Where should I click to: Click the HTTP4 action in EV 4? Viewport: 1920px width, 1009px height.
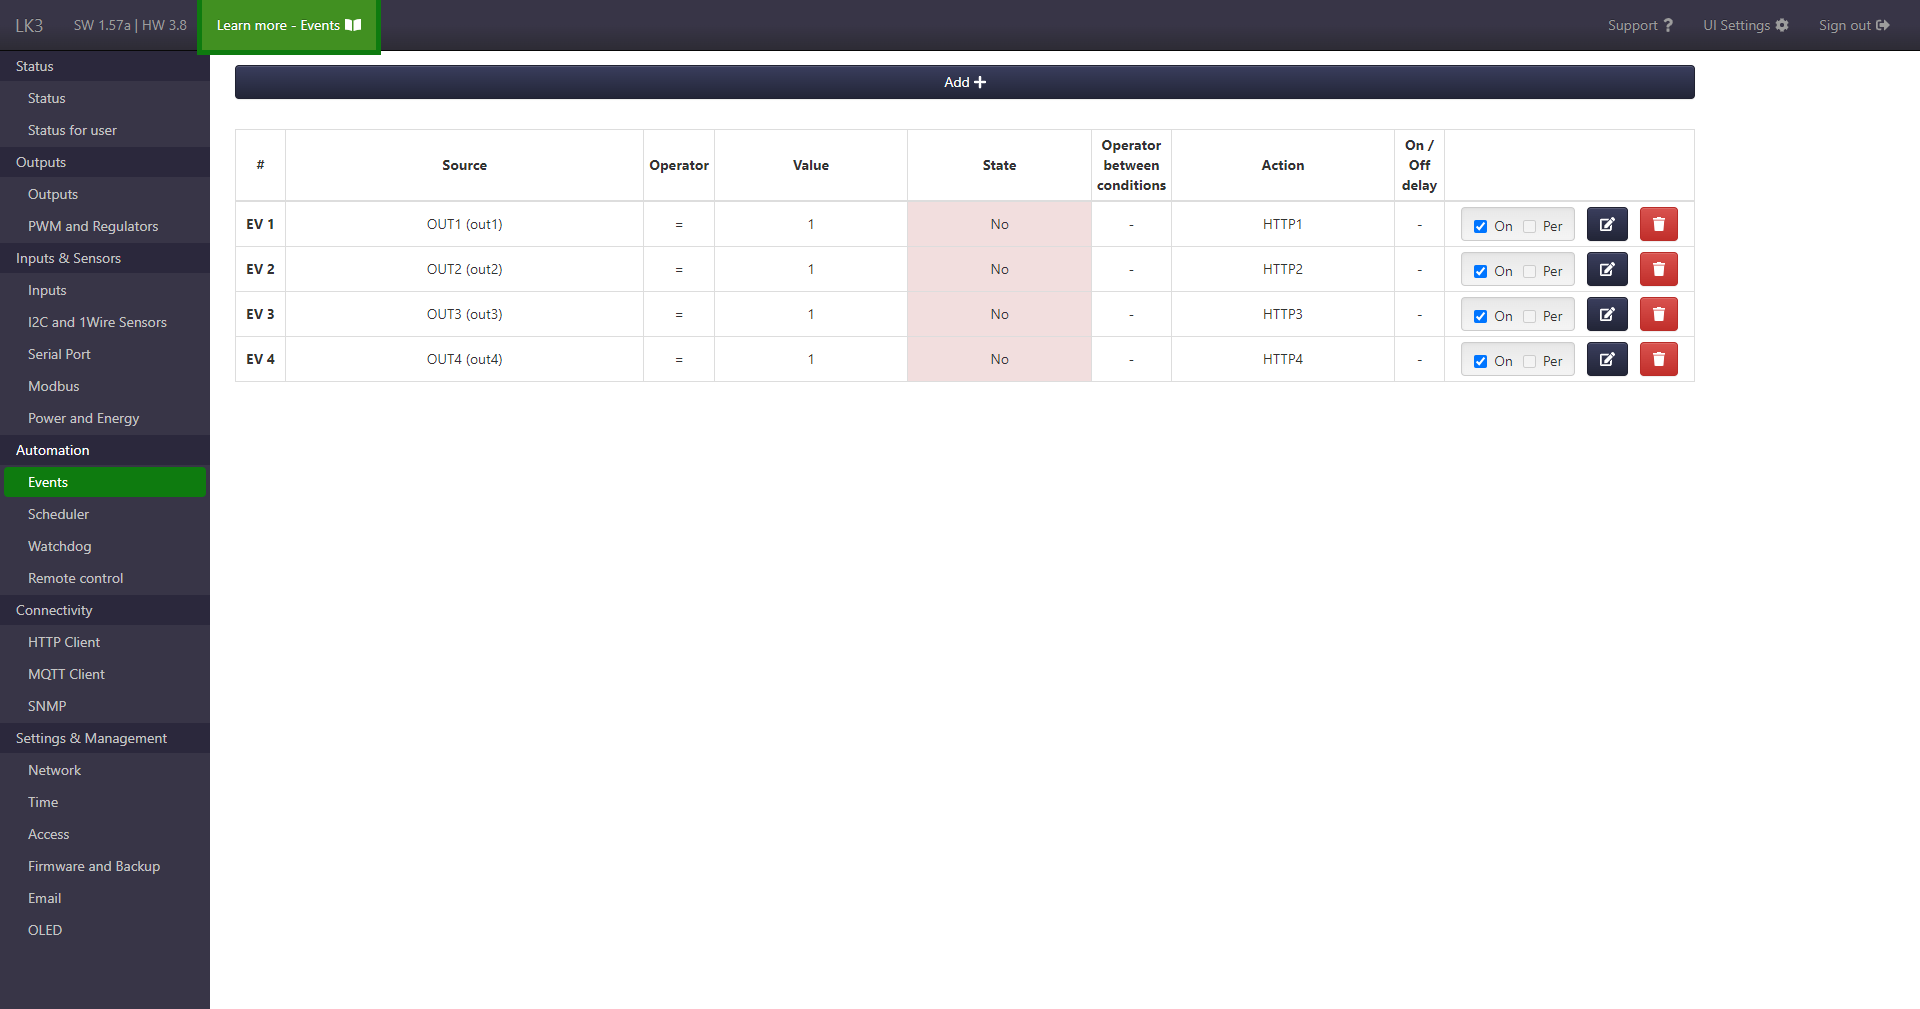(1282, 359)
